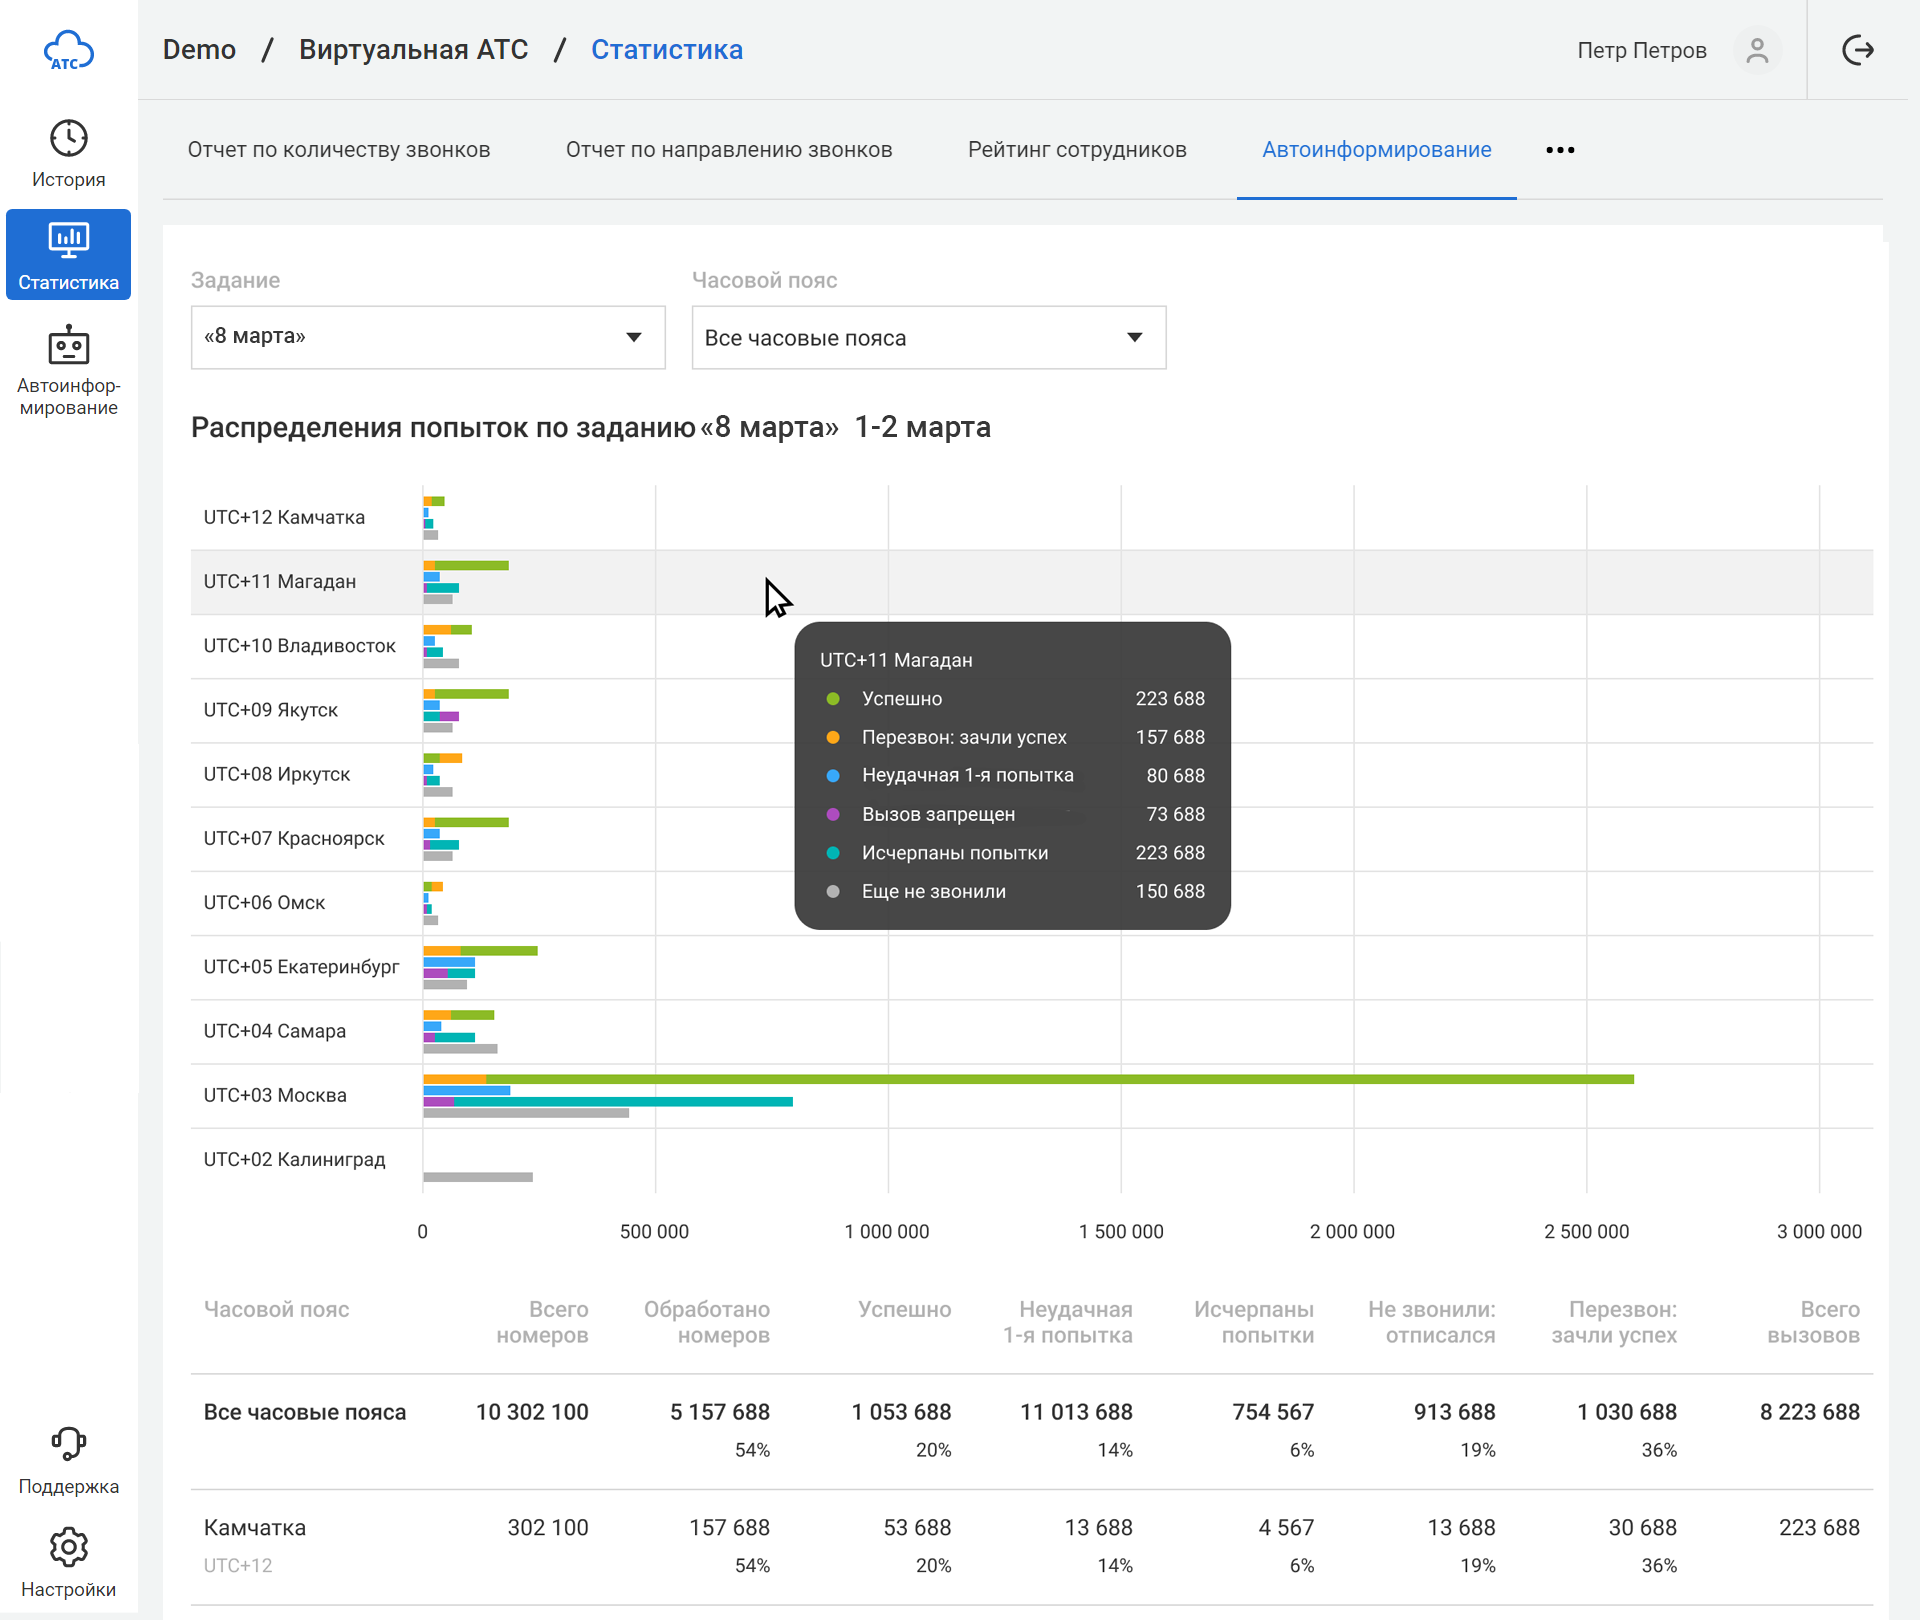The height and width of the screenshot is (1620, 1920).
Task: Switch to Рейтинг сотрудников tab
Action: 1076,150
